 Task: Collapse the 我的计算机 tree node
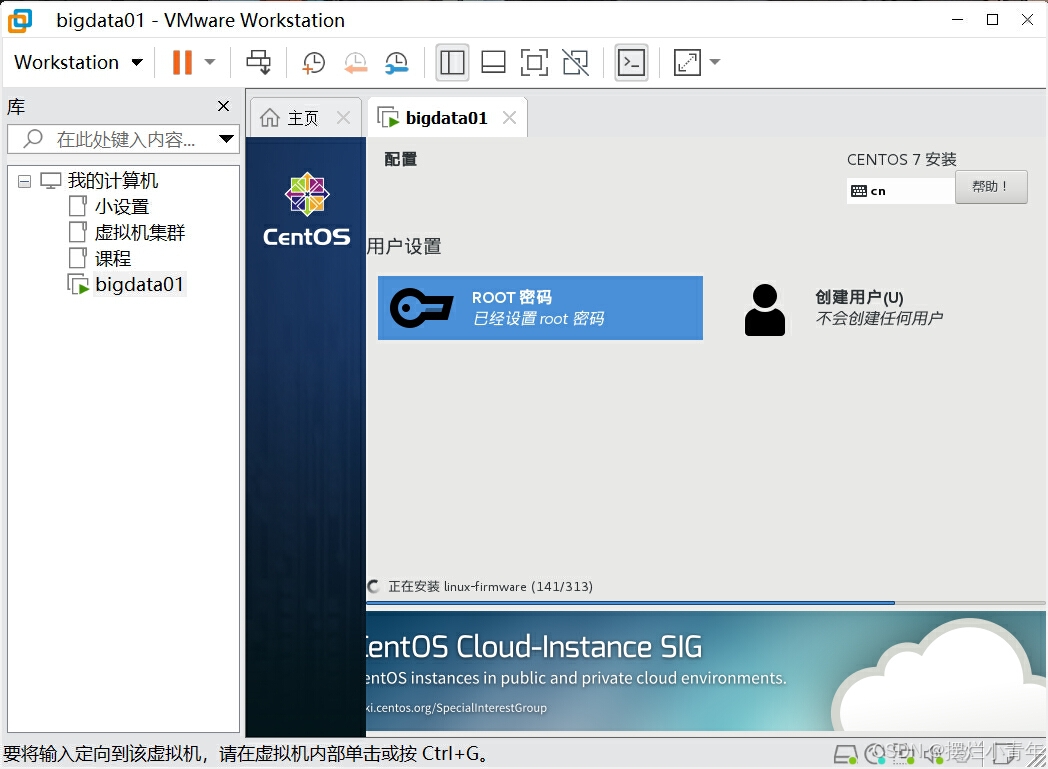tap(24, 181)
